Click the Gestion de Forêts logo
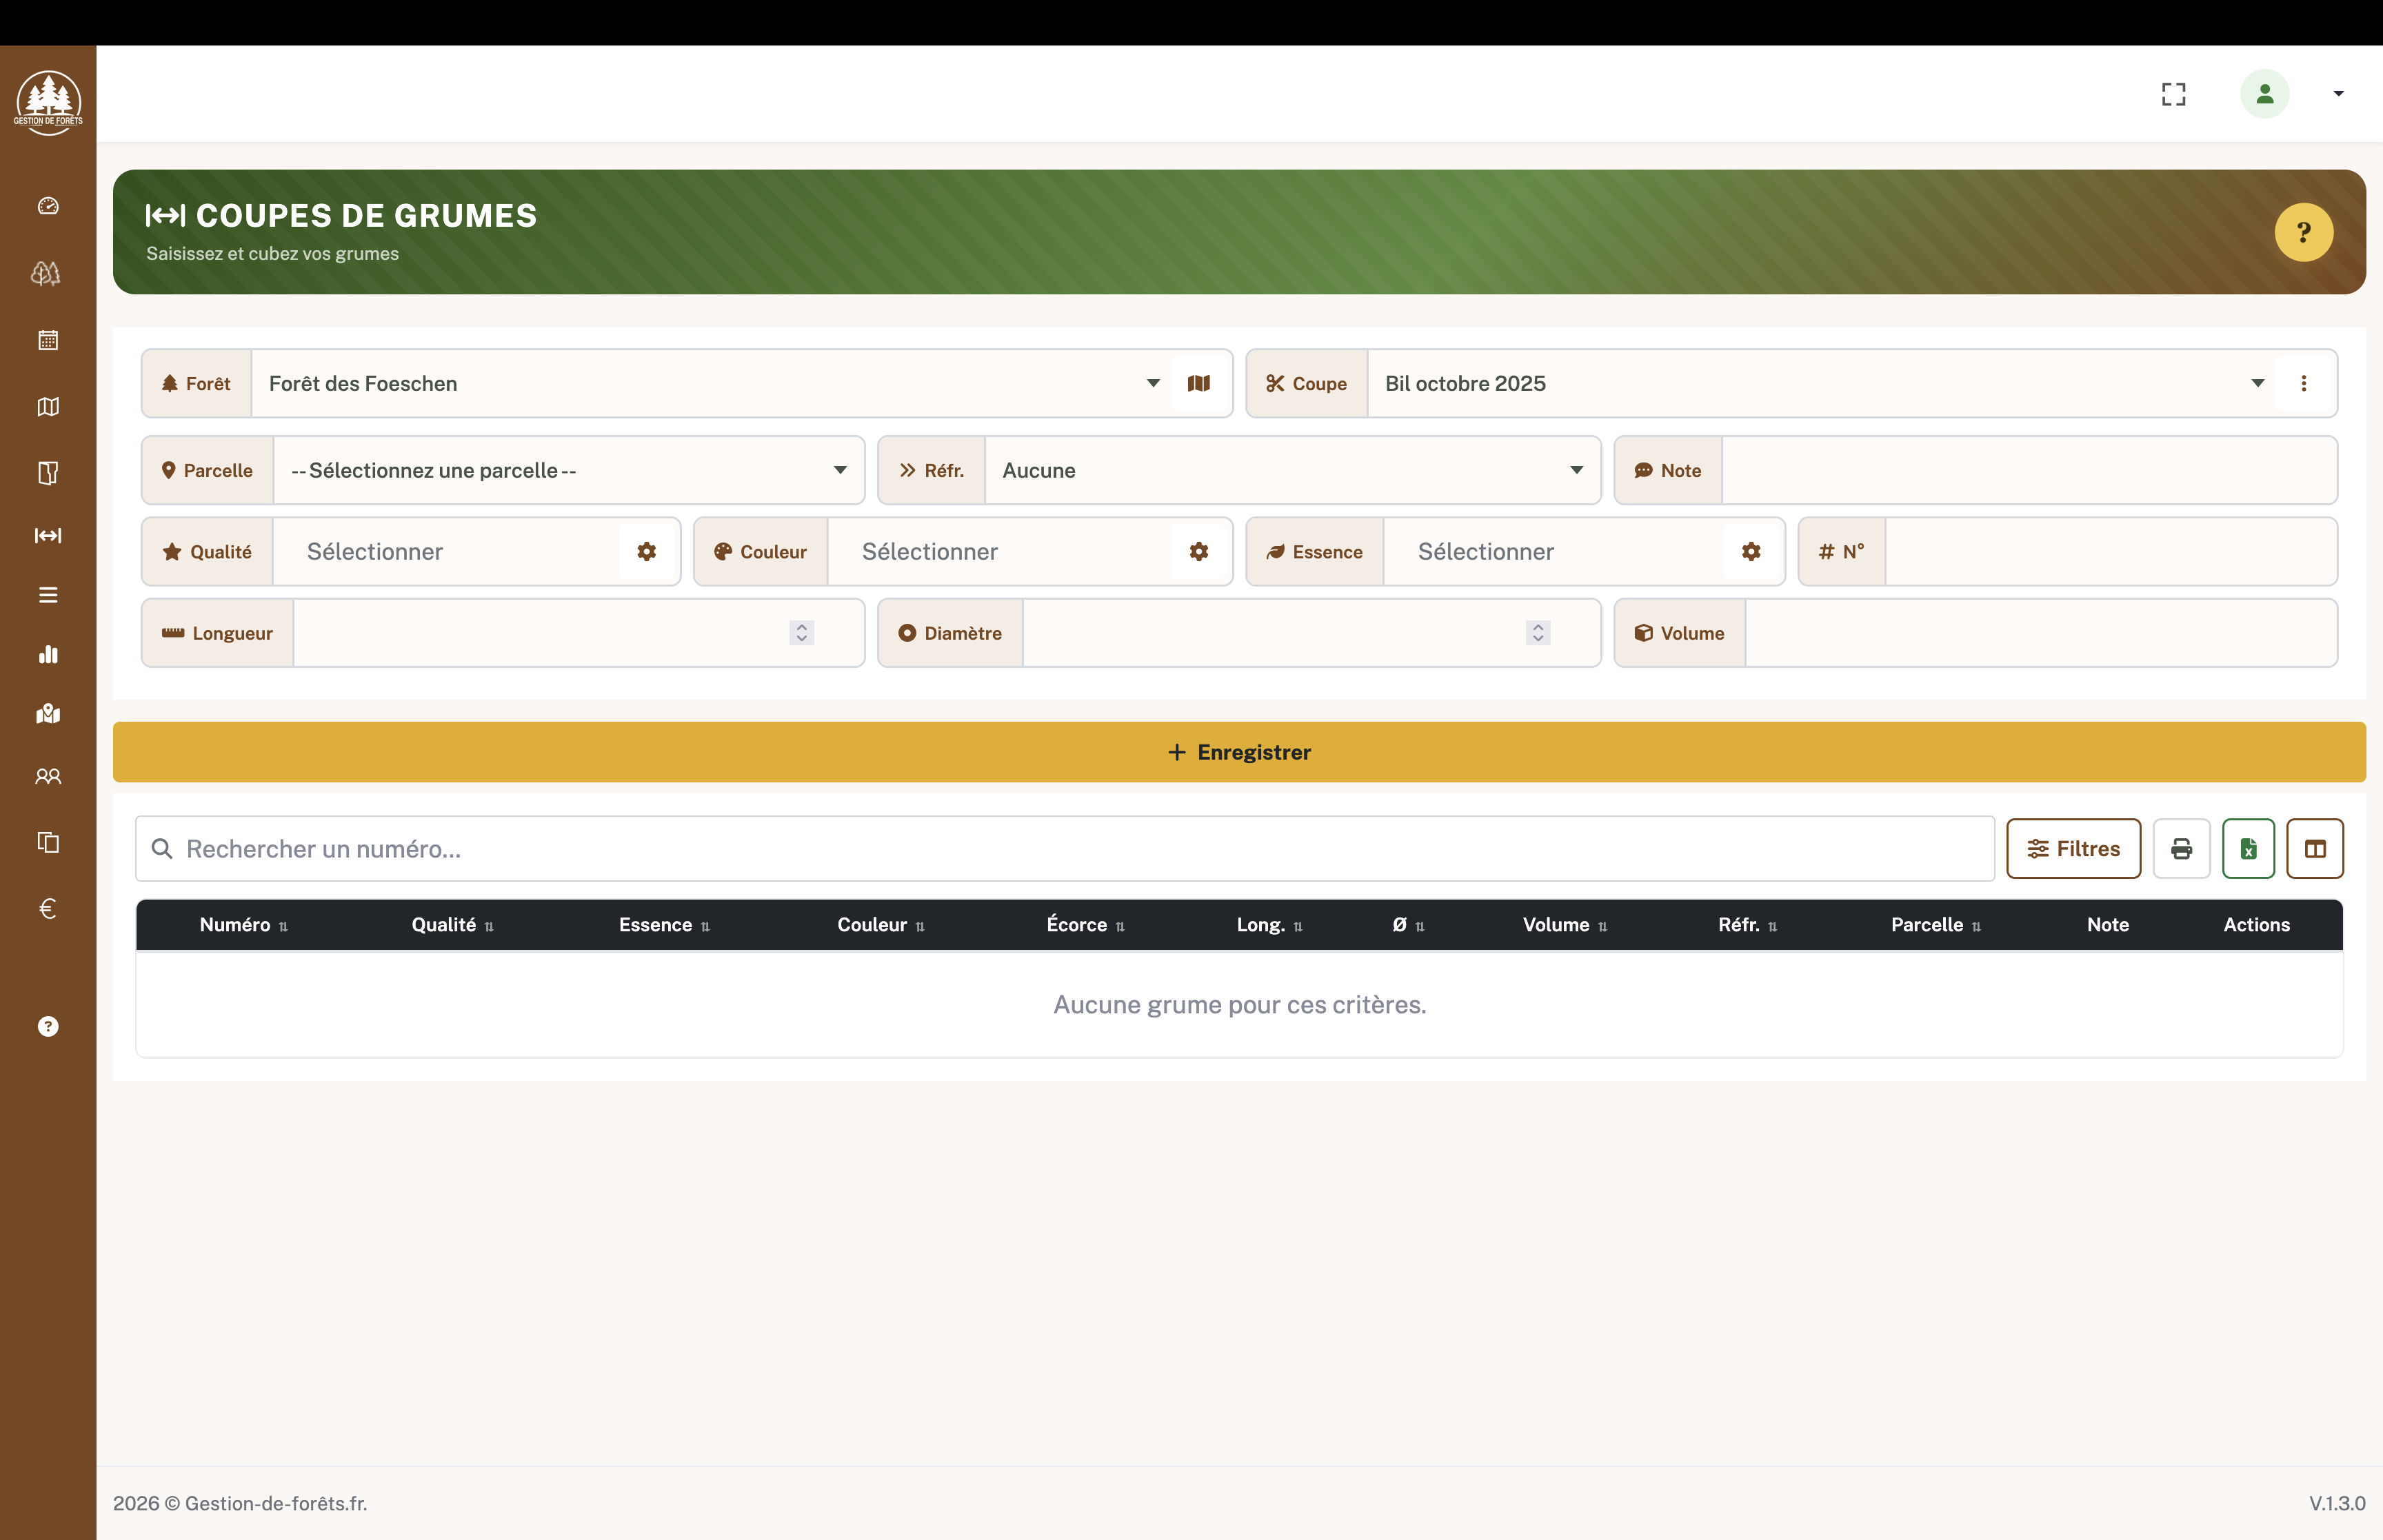The width and height of the screenshot is (2383, 1540). (48, 102)
